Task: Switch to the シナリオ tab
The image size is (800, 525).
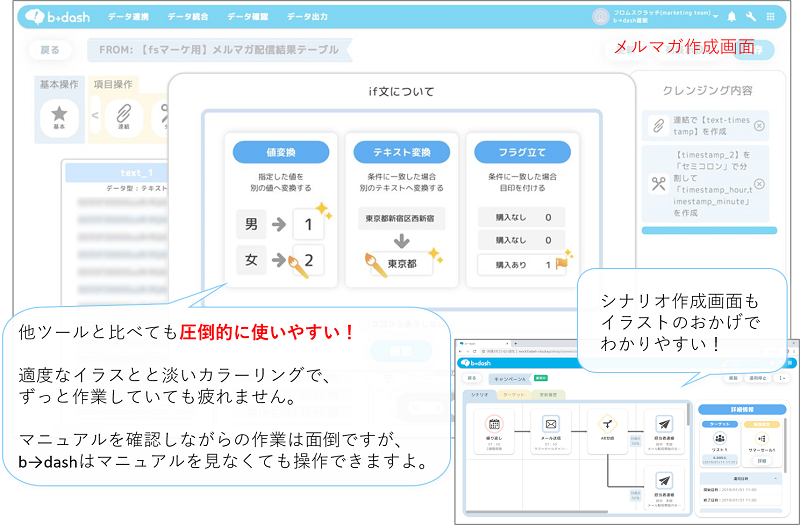Action: click(x=479, y=395)
